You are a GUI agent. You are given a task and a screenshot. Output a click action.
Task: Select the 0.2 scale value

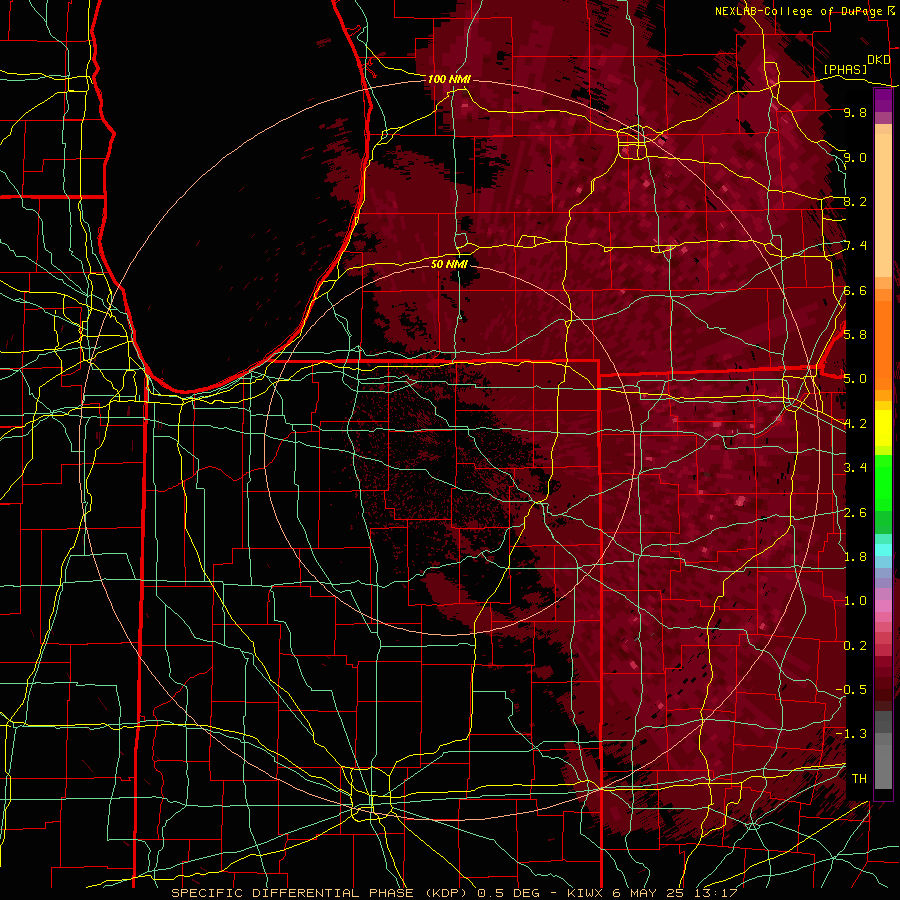pos(855,646)
